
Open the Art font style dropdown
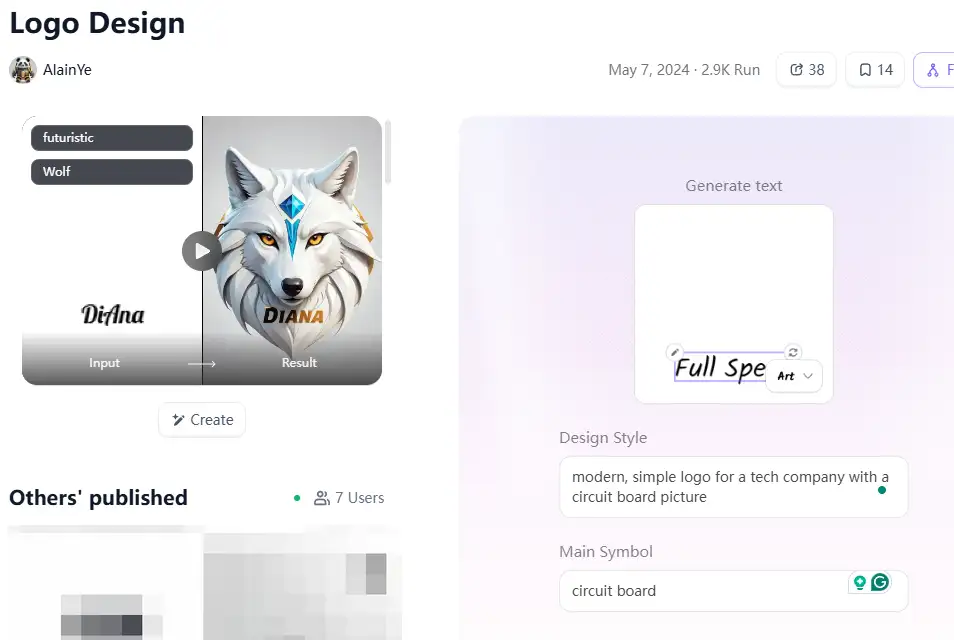pyautogui.click(x=794, y=376)
